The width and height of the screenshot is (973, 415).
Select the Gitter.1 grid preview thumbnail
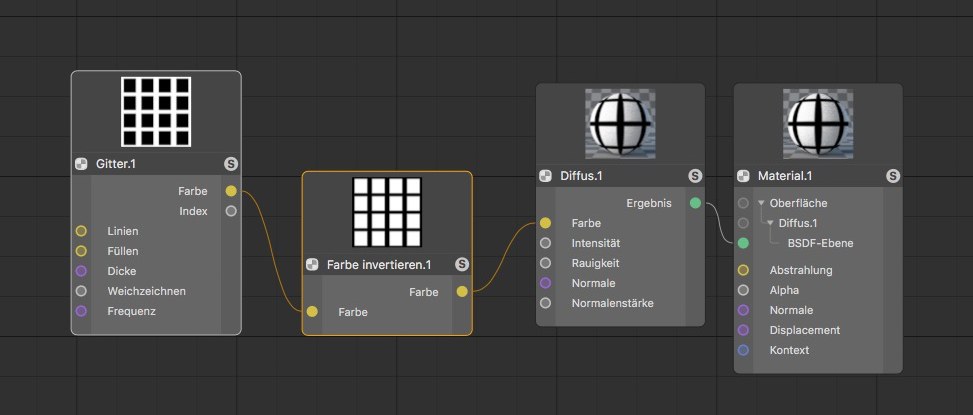[x=156, y=112]
